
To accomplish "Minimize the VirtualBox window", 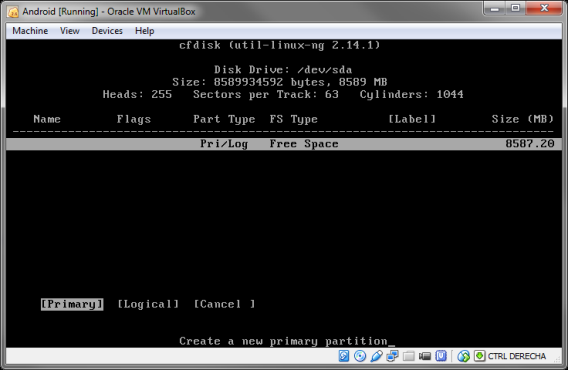I will click(495, 8).
